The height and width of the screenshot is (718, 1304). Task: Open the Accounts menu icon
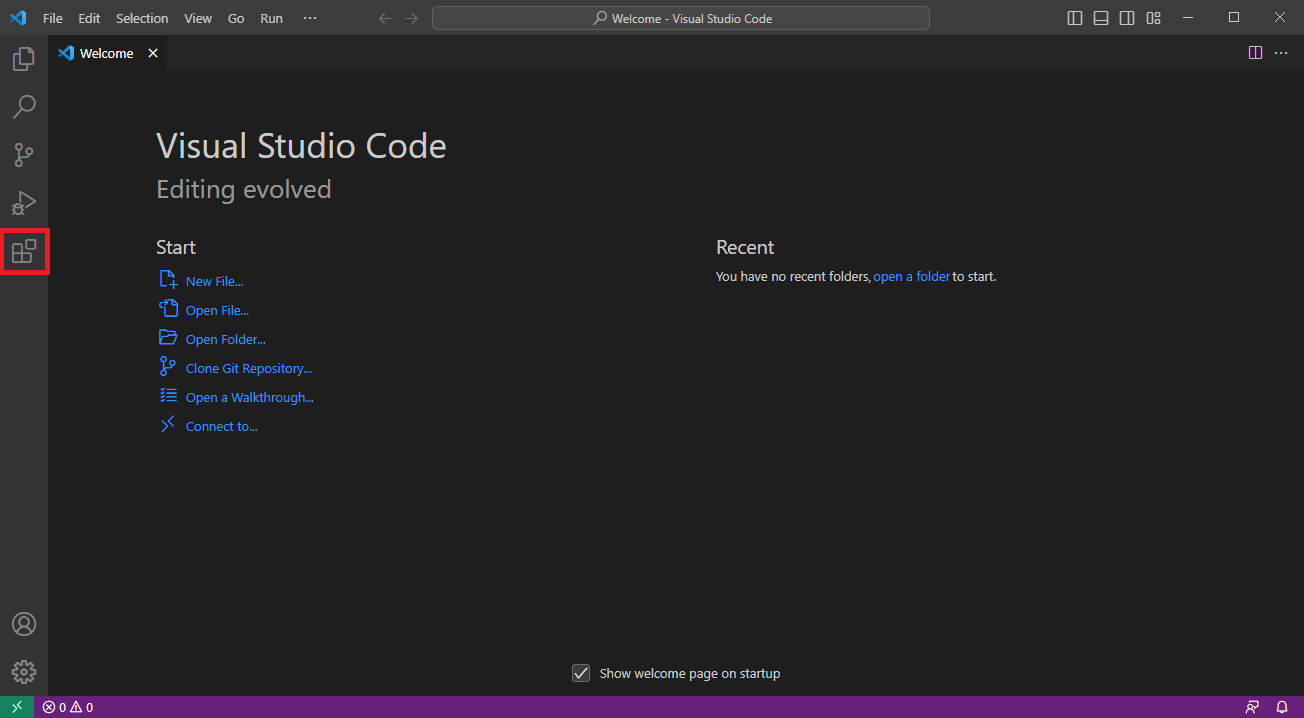24,624
